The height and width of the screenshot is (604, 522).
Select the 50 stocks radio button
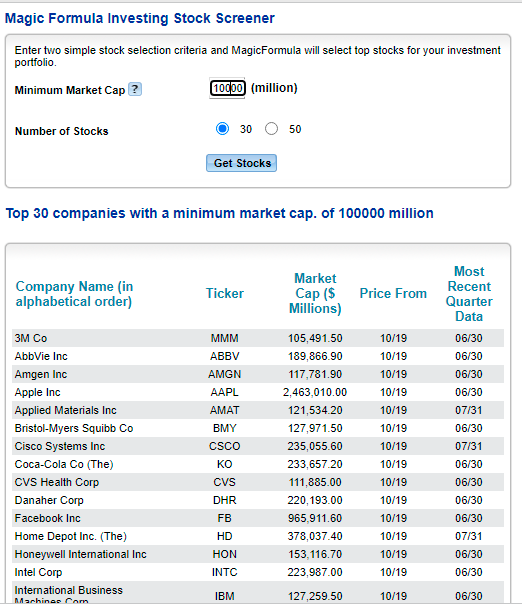[x=271, y=129]
